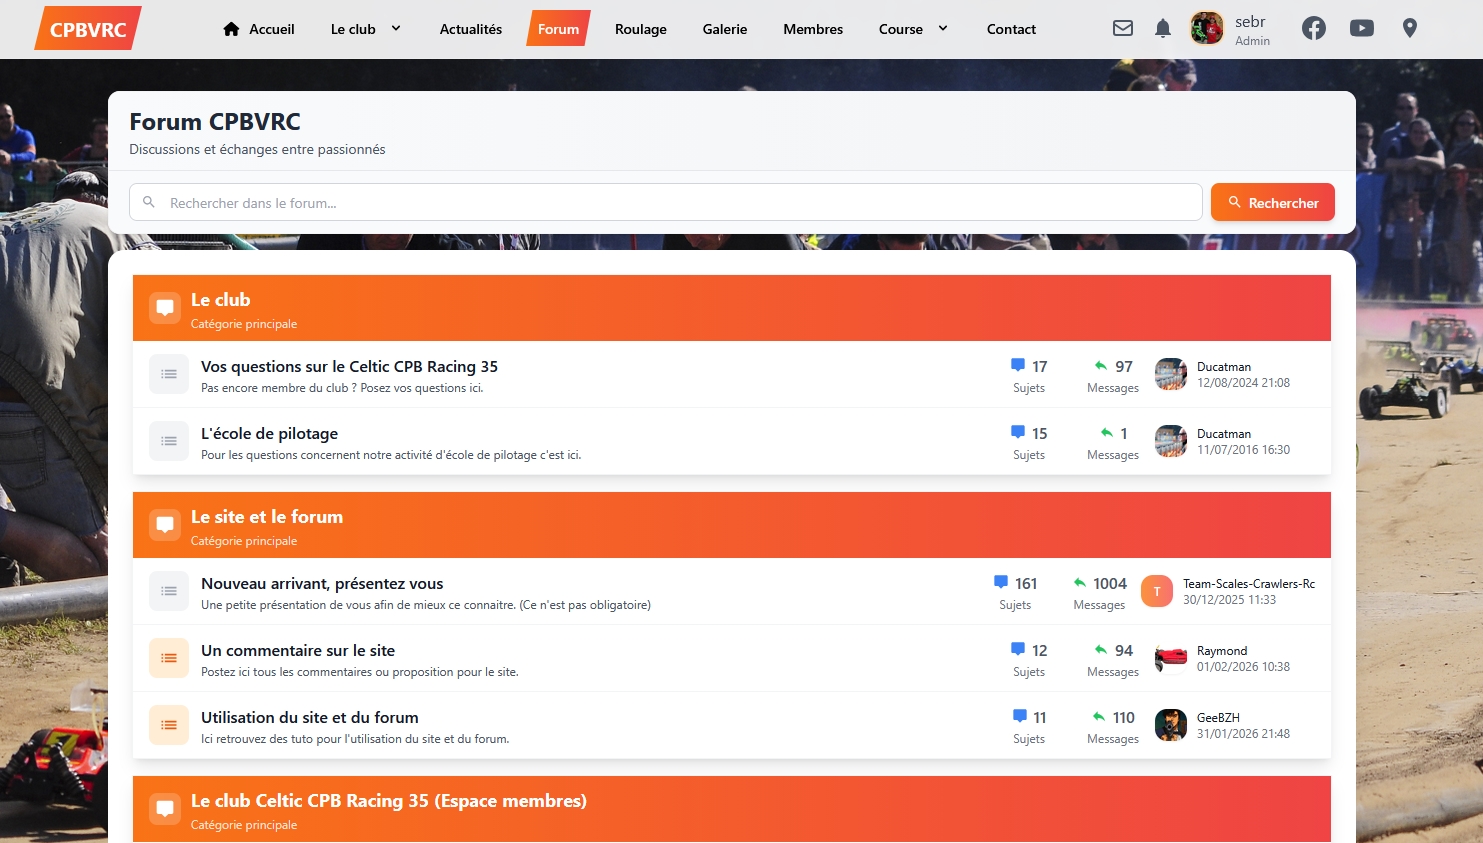This screenshot has width=1483, height=843.
Task: Go to the Actualités menu item
Action: (x=470, y=29)
